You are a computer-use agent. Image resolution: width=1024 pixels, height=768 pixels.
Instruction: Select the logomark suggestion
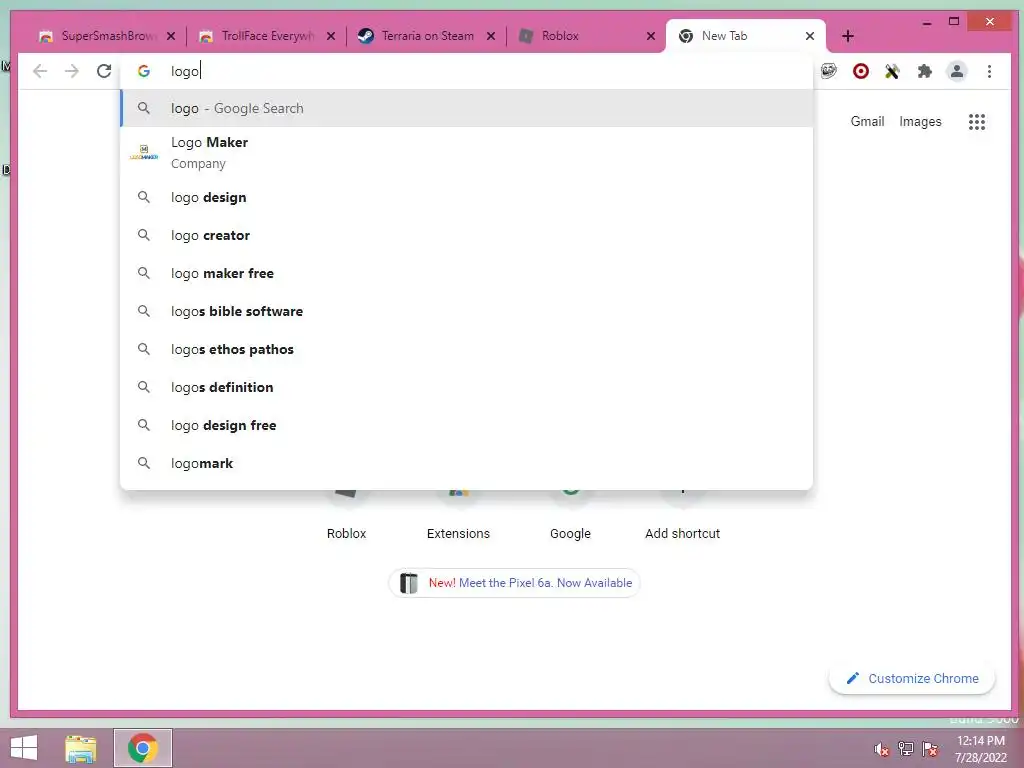(466, 463)
